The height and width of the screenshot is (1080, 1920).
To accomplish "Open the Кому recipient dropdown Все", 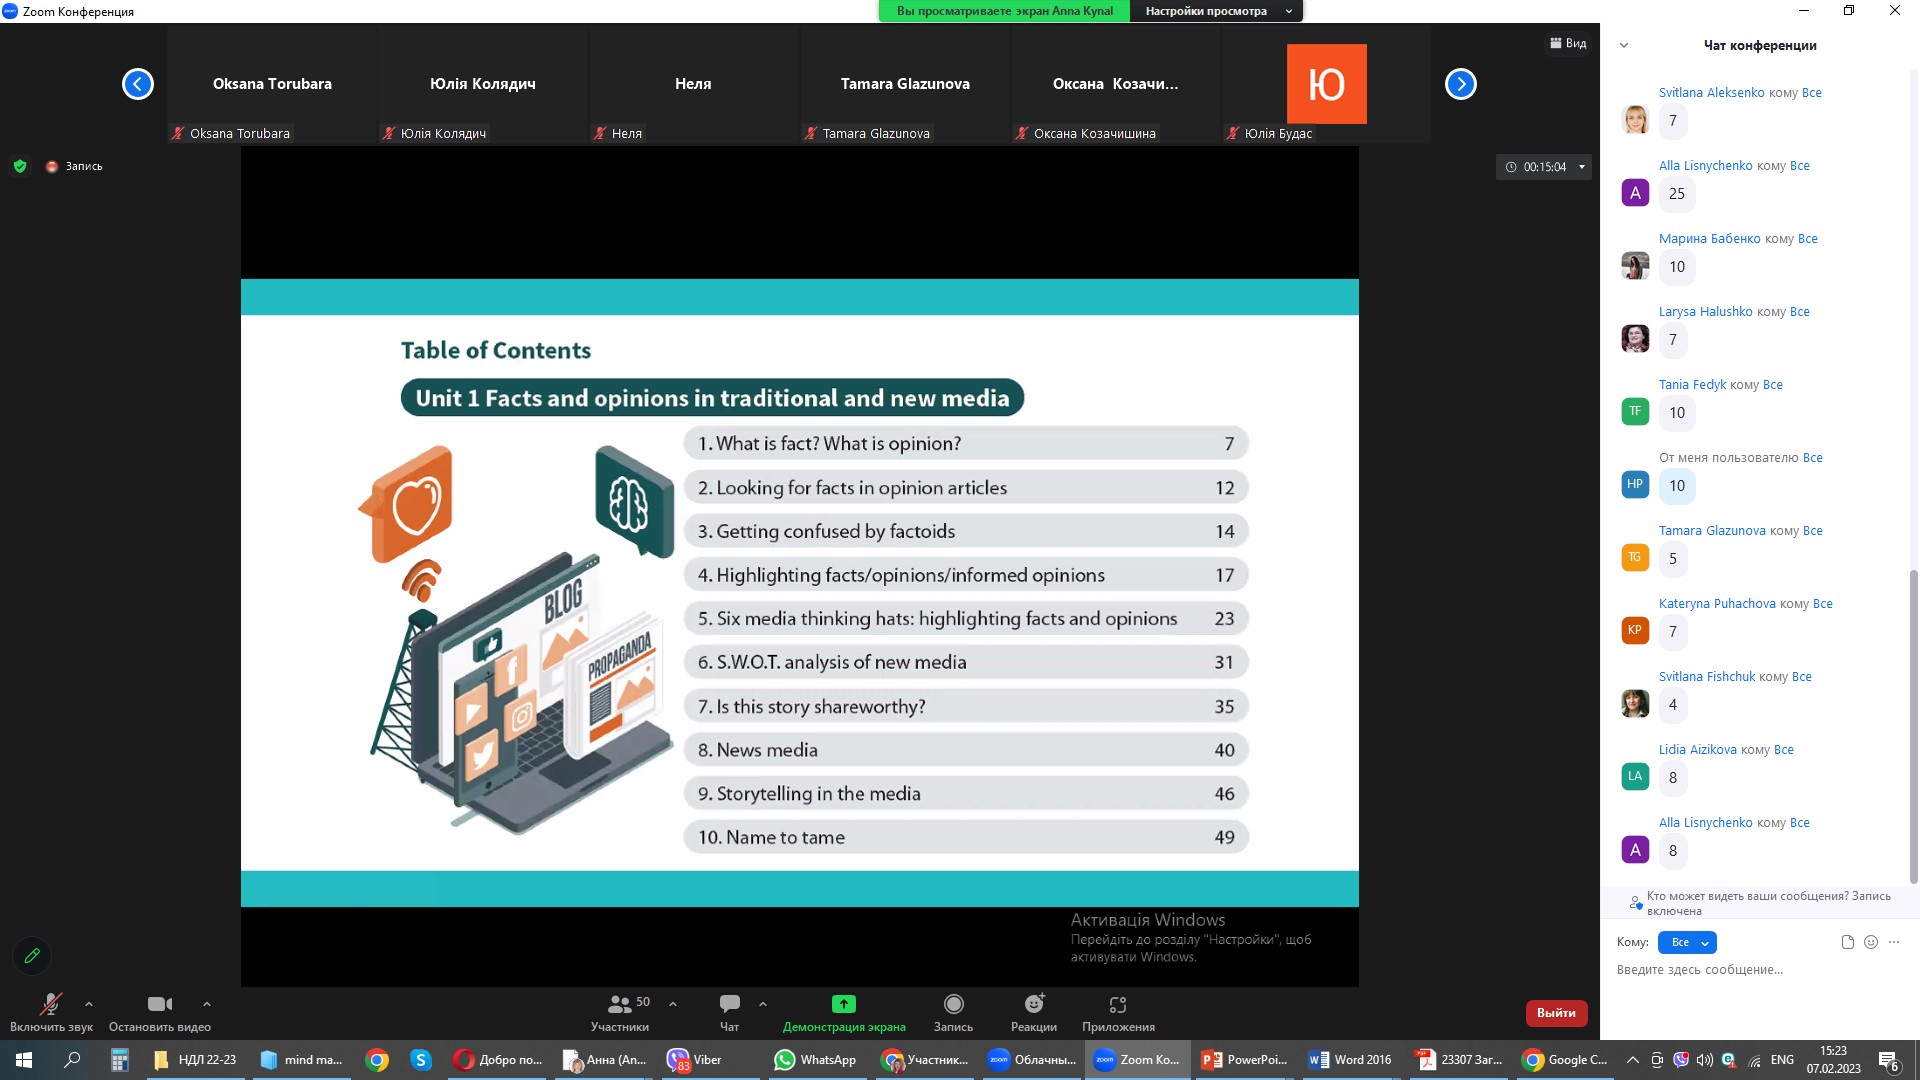I will 1687,942.
